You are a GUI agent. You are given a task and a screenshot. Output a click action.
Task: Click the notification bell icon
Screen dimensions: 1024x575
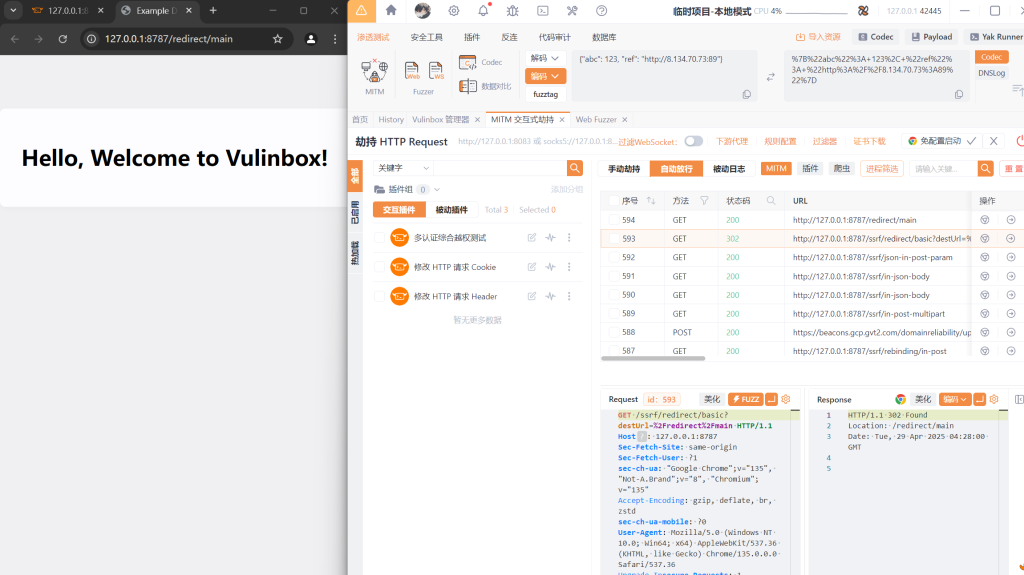point(483,11)
